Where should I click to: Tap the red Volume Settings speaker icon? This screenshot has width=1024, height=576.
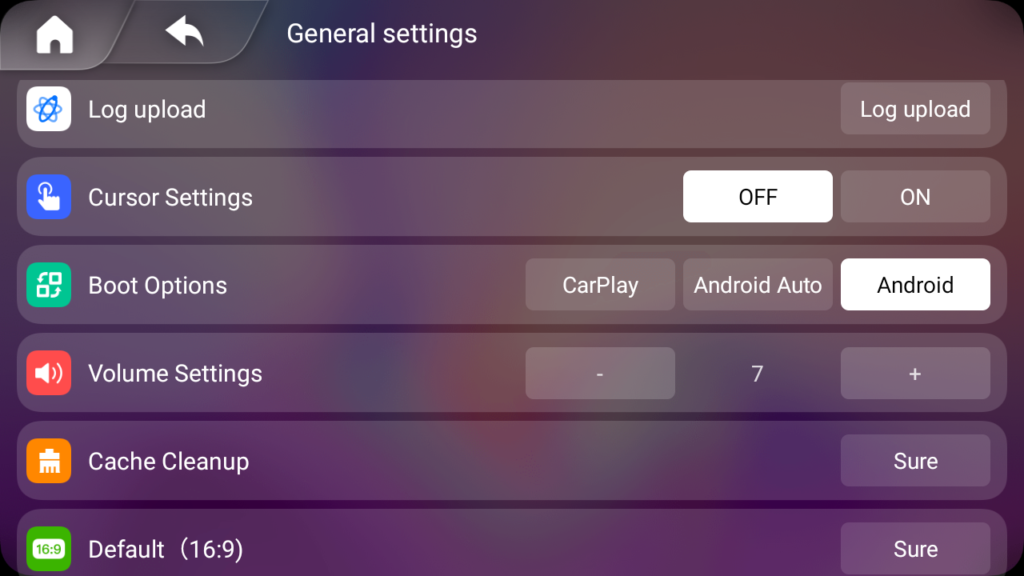pos(49,373)
